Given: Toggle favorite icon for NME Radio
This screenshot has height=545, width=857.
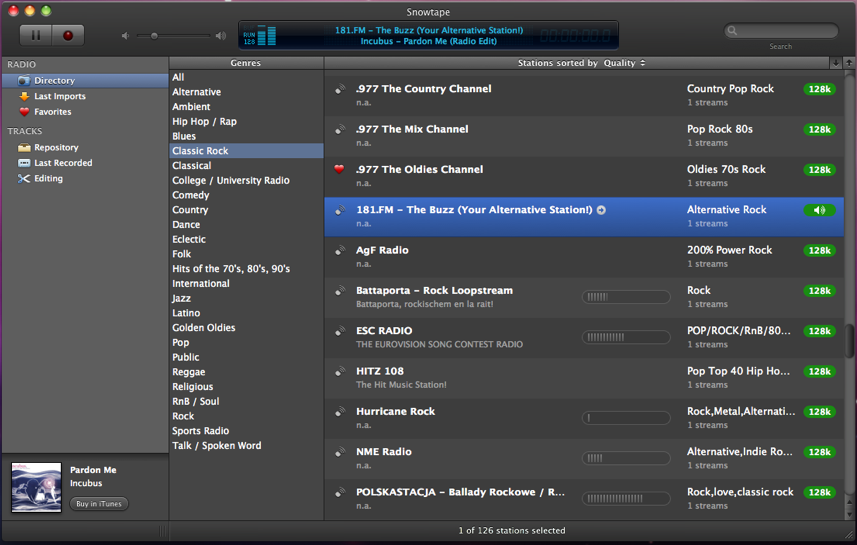Looking at the screenshot, I should (340, 452).
